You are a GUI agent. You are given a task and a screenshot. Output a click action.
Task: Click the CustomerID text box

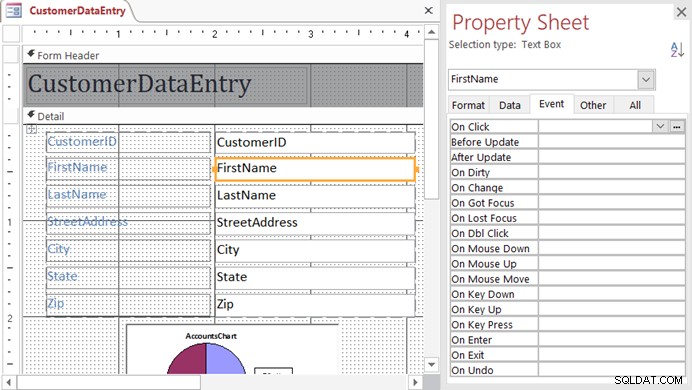[x=315, y=142]
